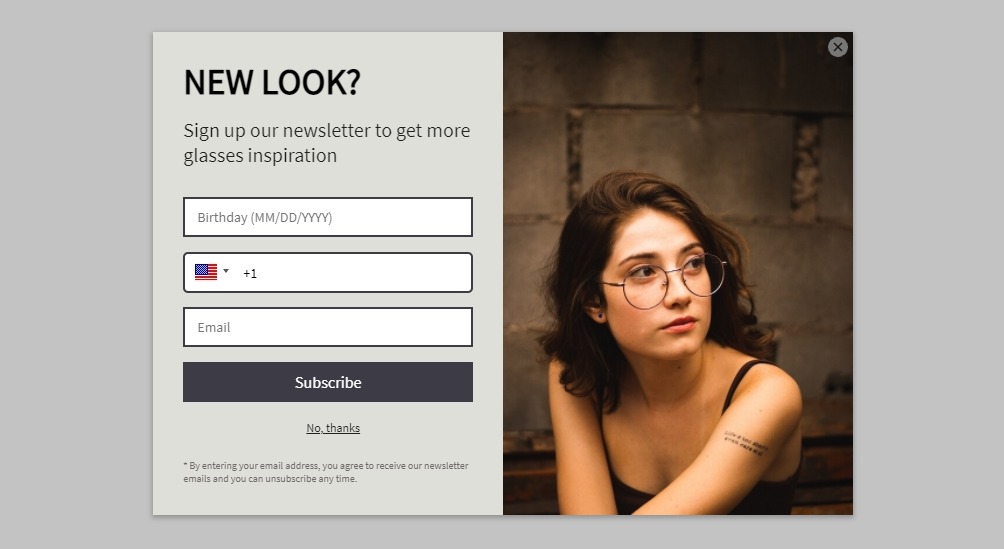Click the Subscribe button
This screenshot has height=549, width=1004.
coord(328,382)
